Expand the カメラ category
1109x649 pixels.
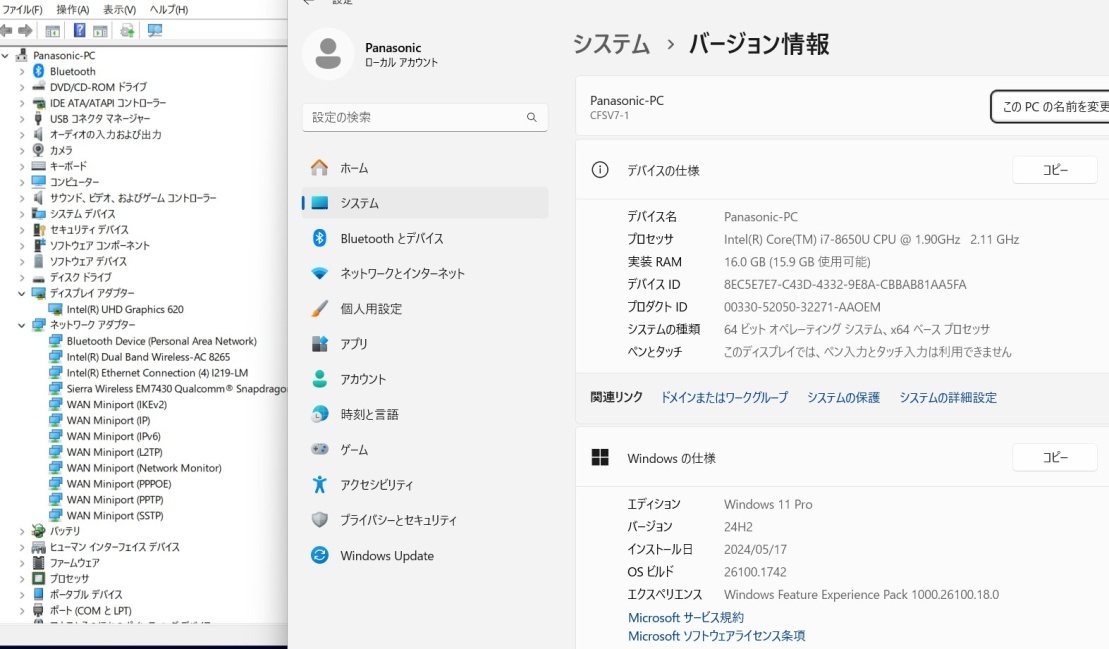click(22, 150)
